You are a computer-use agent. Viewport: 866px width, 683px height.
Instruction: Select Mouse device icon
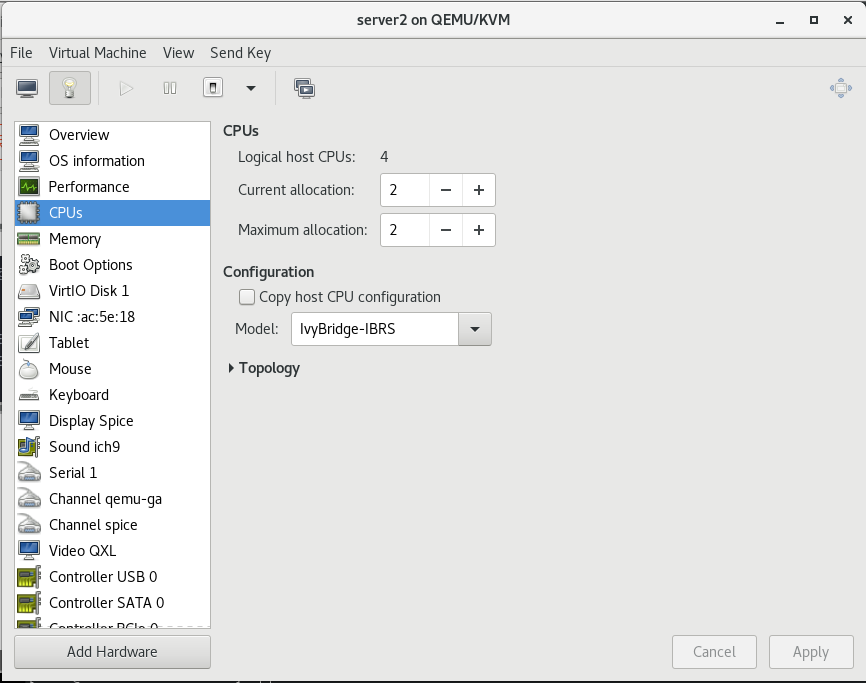pos(29,369)
